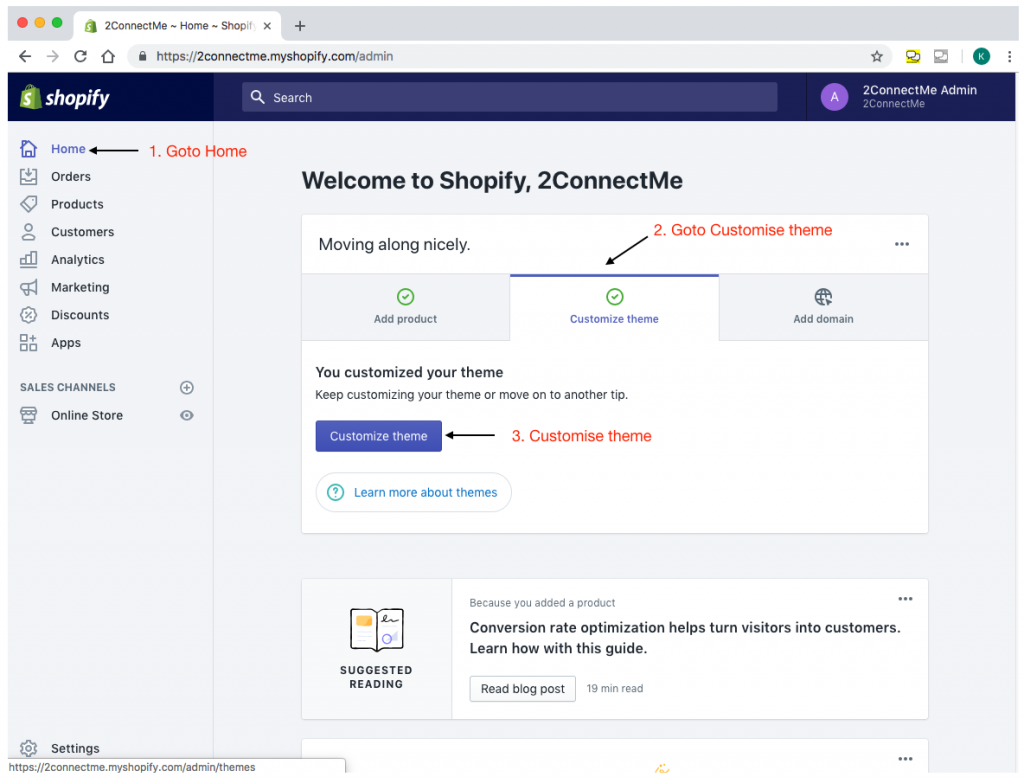
Task: Click the Online Store storefront icon
Action: tap(28, 415)
